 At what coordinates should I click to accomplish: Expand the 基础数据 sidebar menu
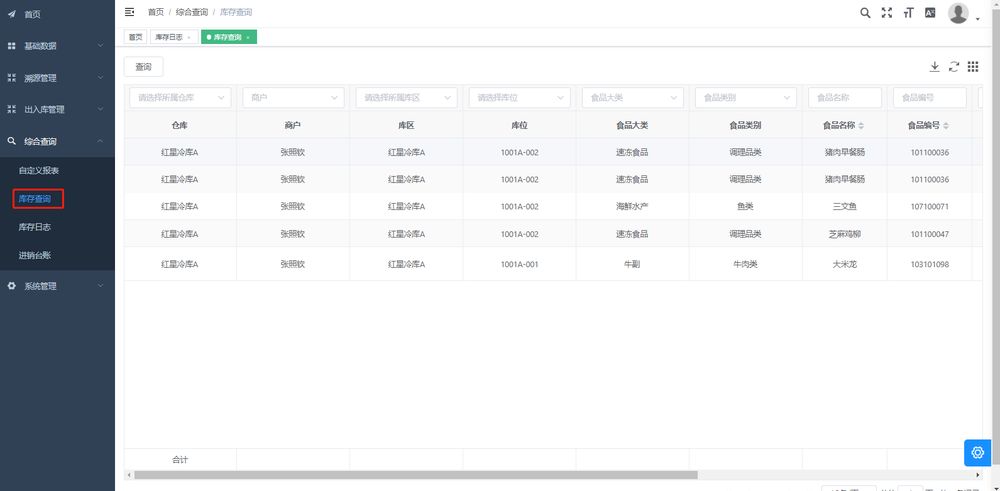coord(56,46)
